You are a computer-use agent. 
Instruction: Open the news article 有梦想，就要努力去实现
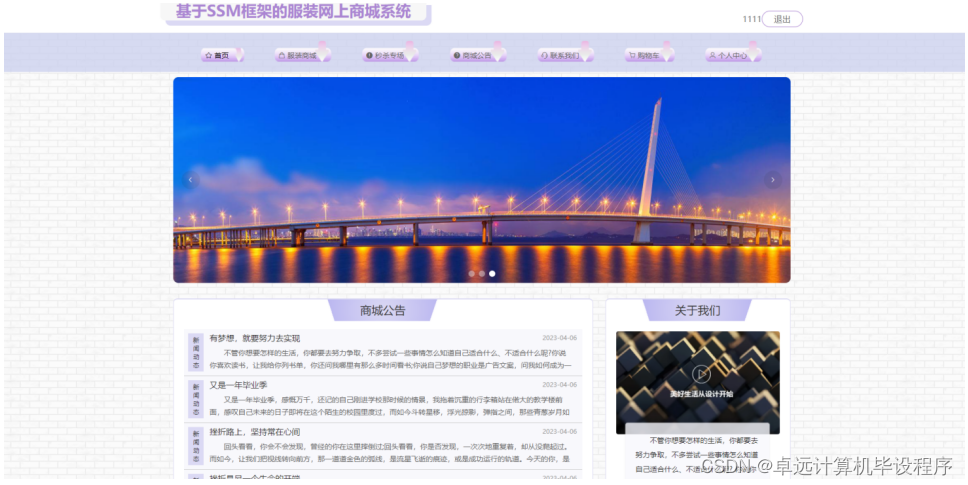coord(254,338)
